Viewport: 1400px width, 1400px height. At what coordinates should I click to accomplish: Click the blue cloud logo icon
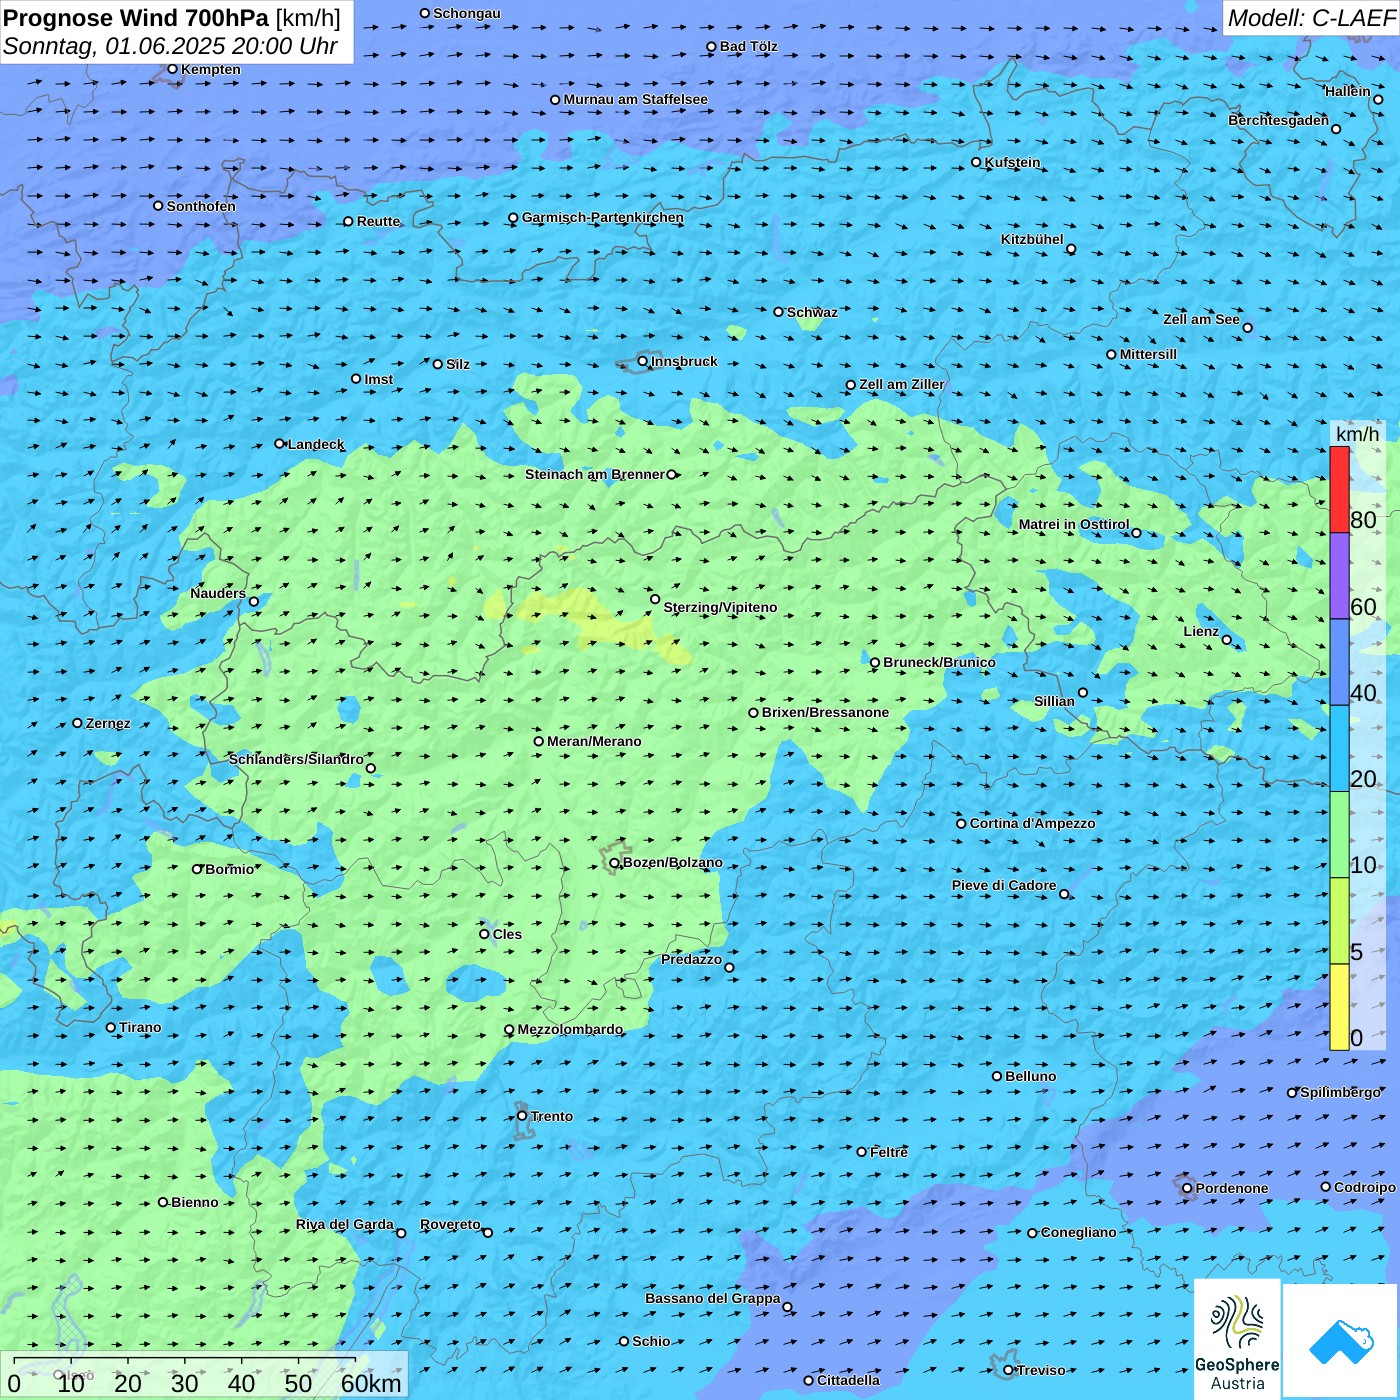[x=1341, y=1342]
